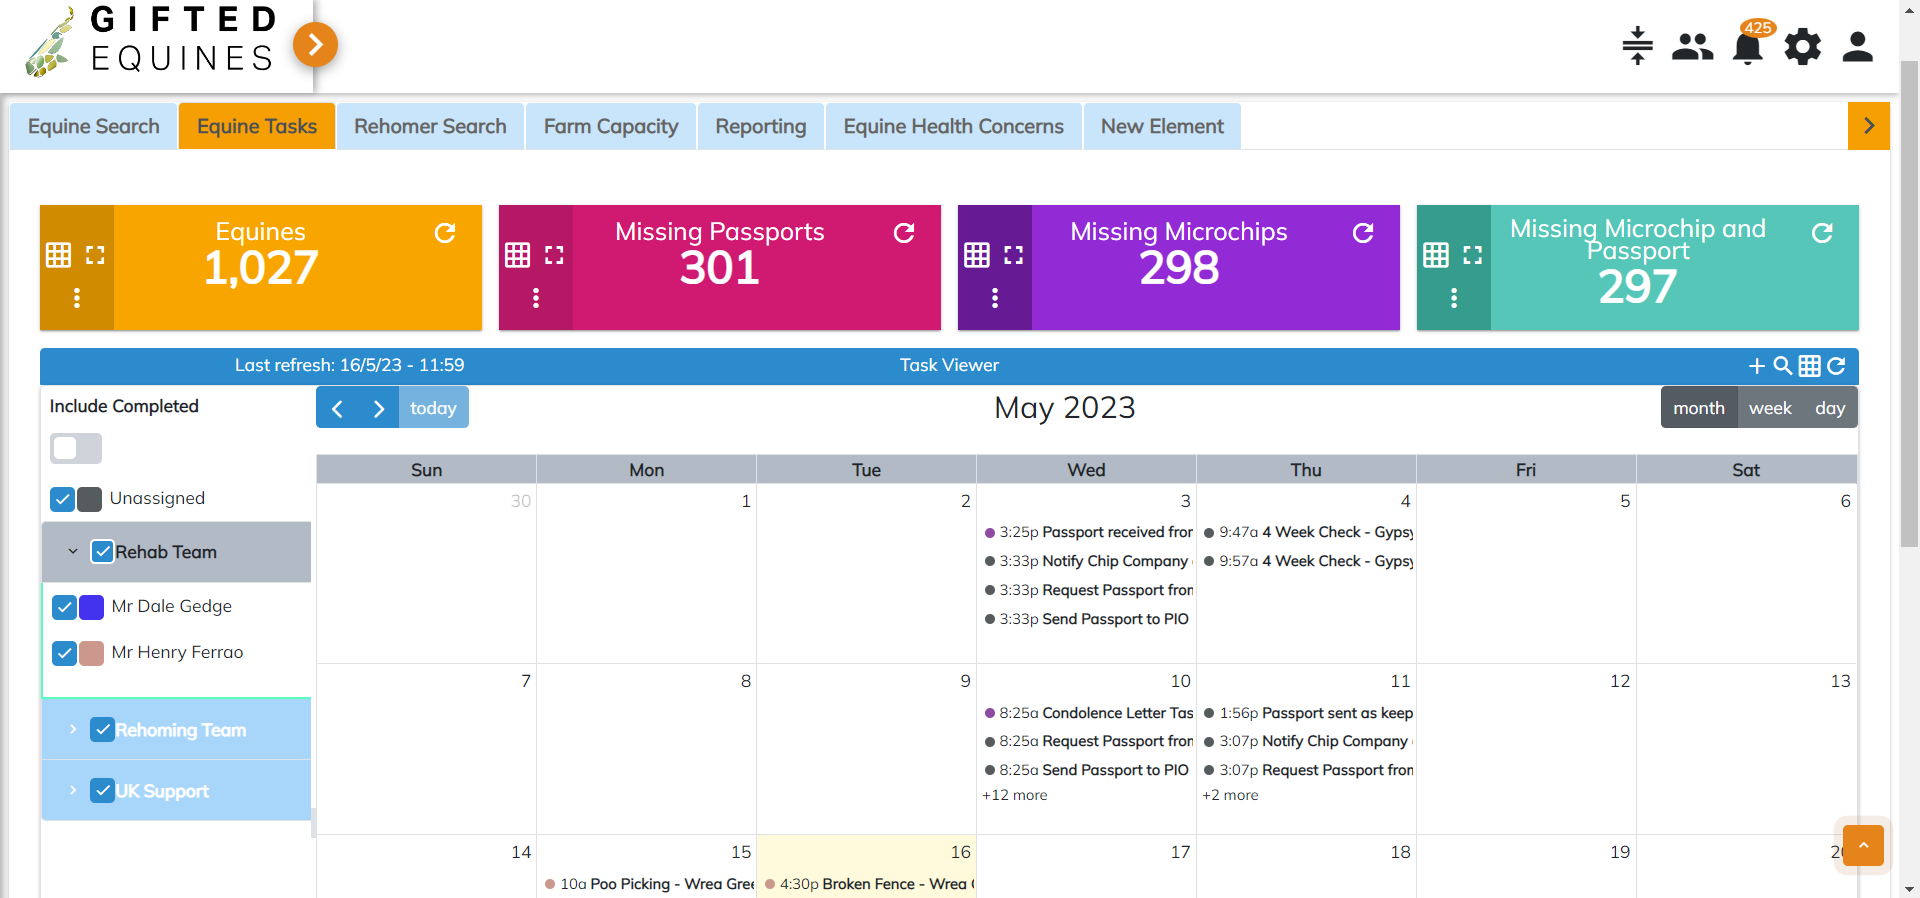This screenshot has width=1920, height=898.
Task: Switch calendar to week view
Action: pos(1769,408)
